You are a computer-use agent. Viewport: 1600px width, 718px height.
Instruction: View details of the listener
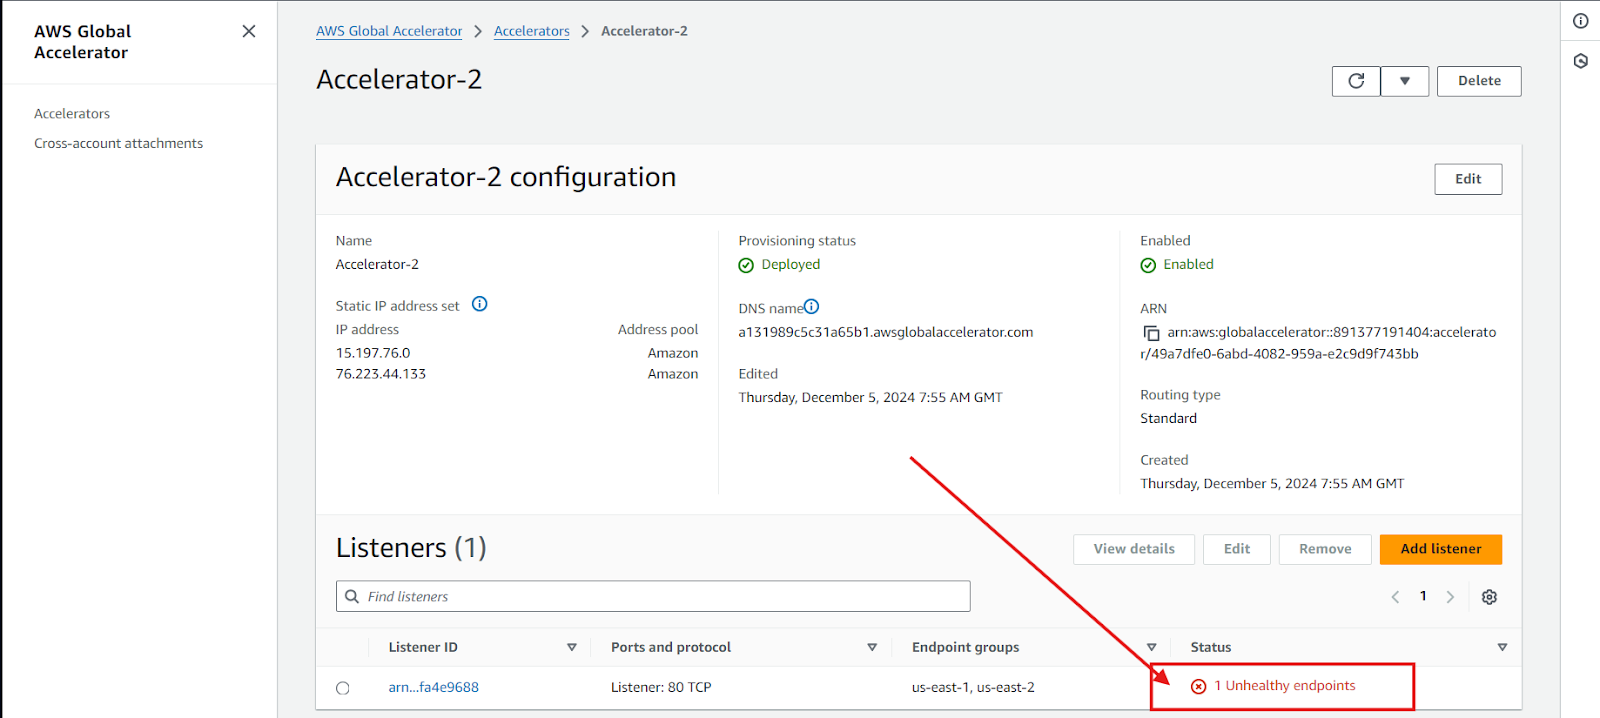point(1134,549)
